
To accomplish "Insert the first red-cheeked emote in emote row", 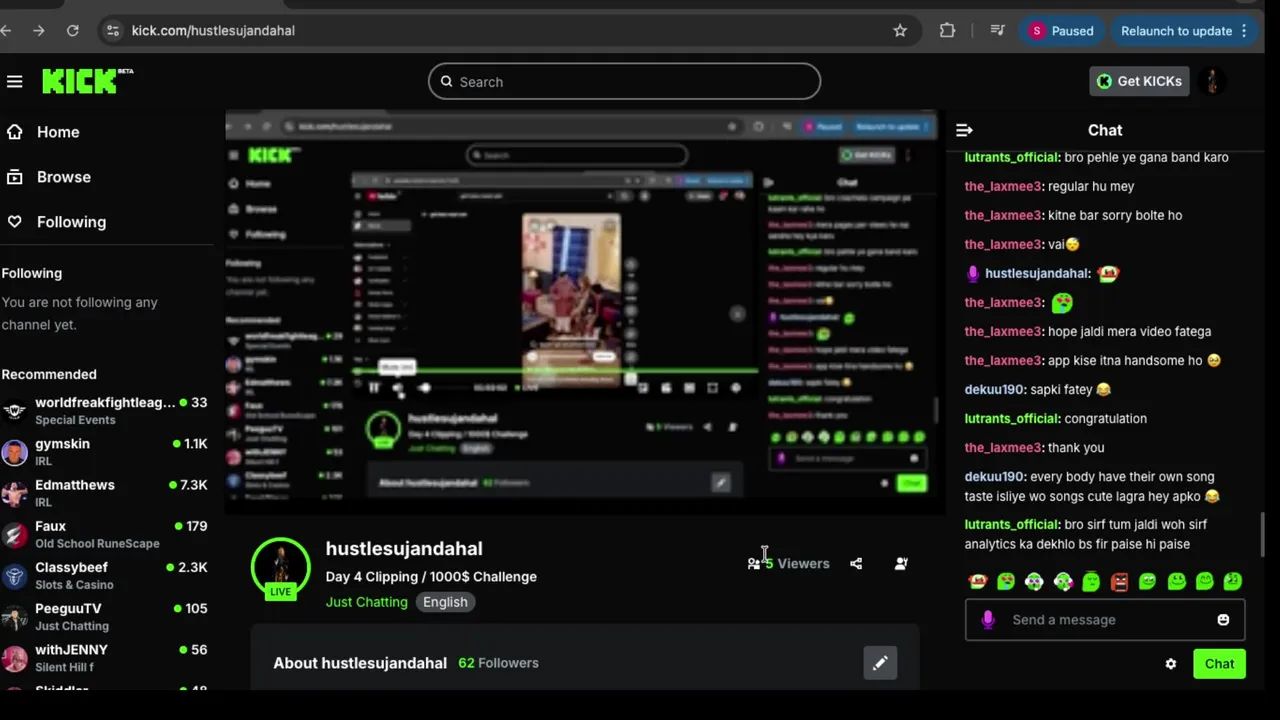I will pos(978,581).
